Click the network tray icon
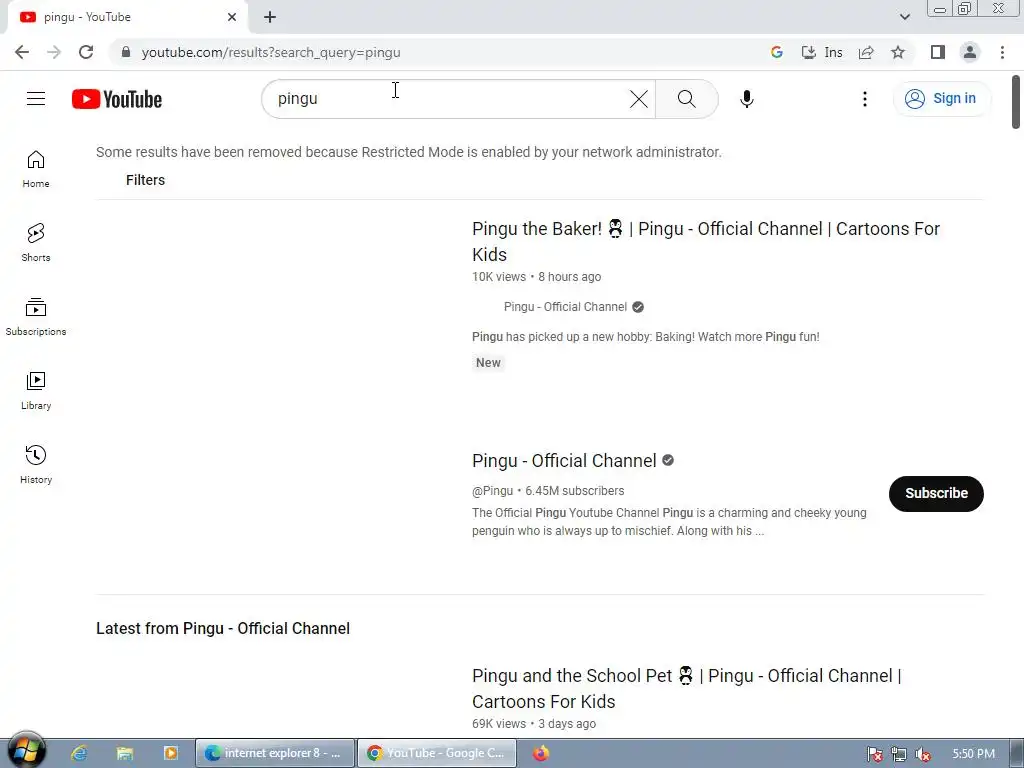The width and height of the screenshot is (1024, 768). coord(899,754)
